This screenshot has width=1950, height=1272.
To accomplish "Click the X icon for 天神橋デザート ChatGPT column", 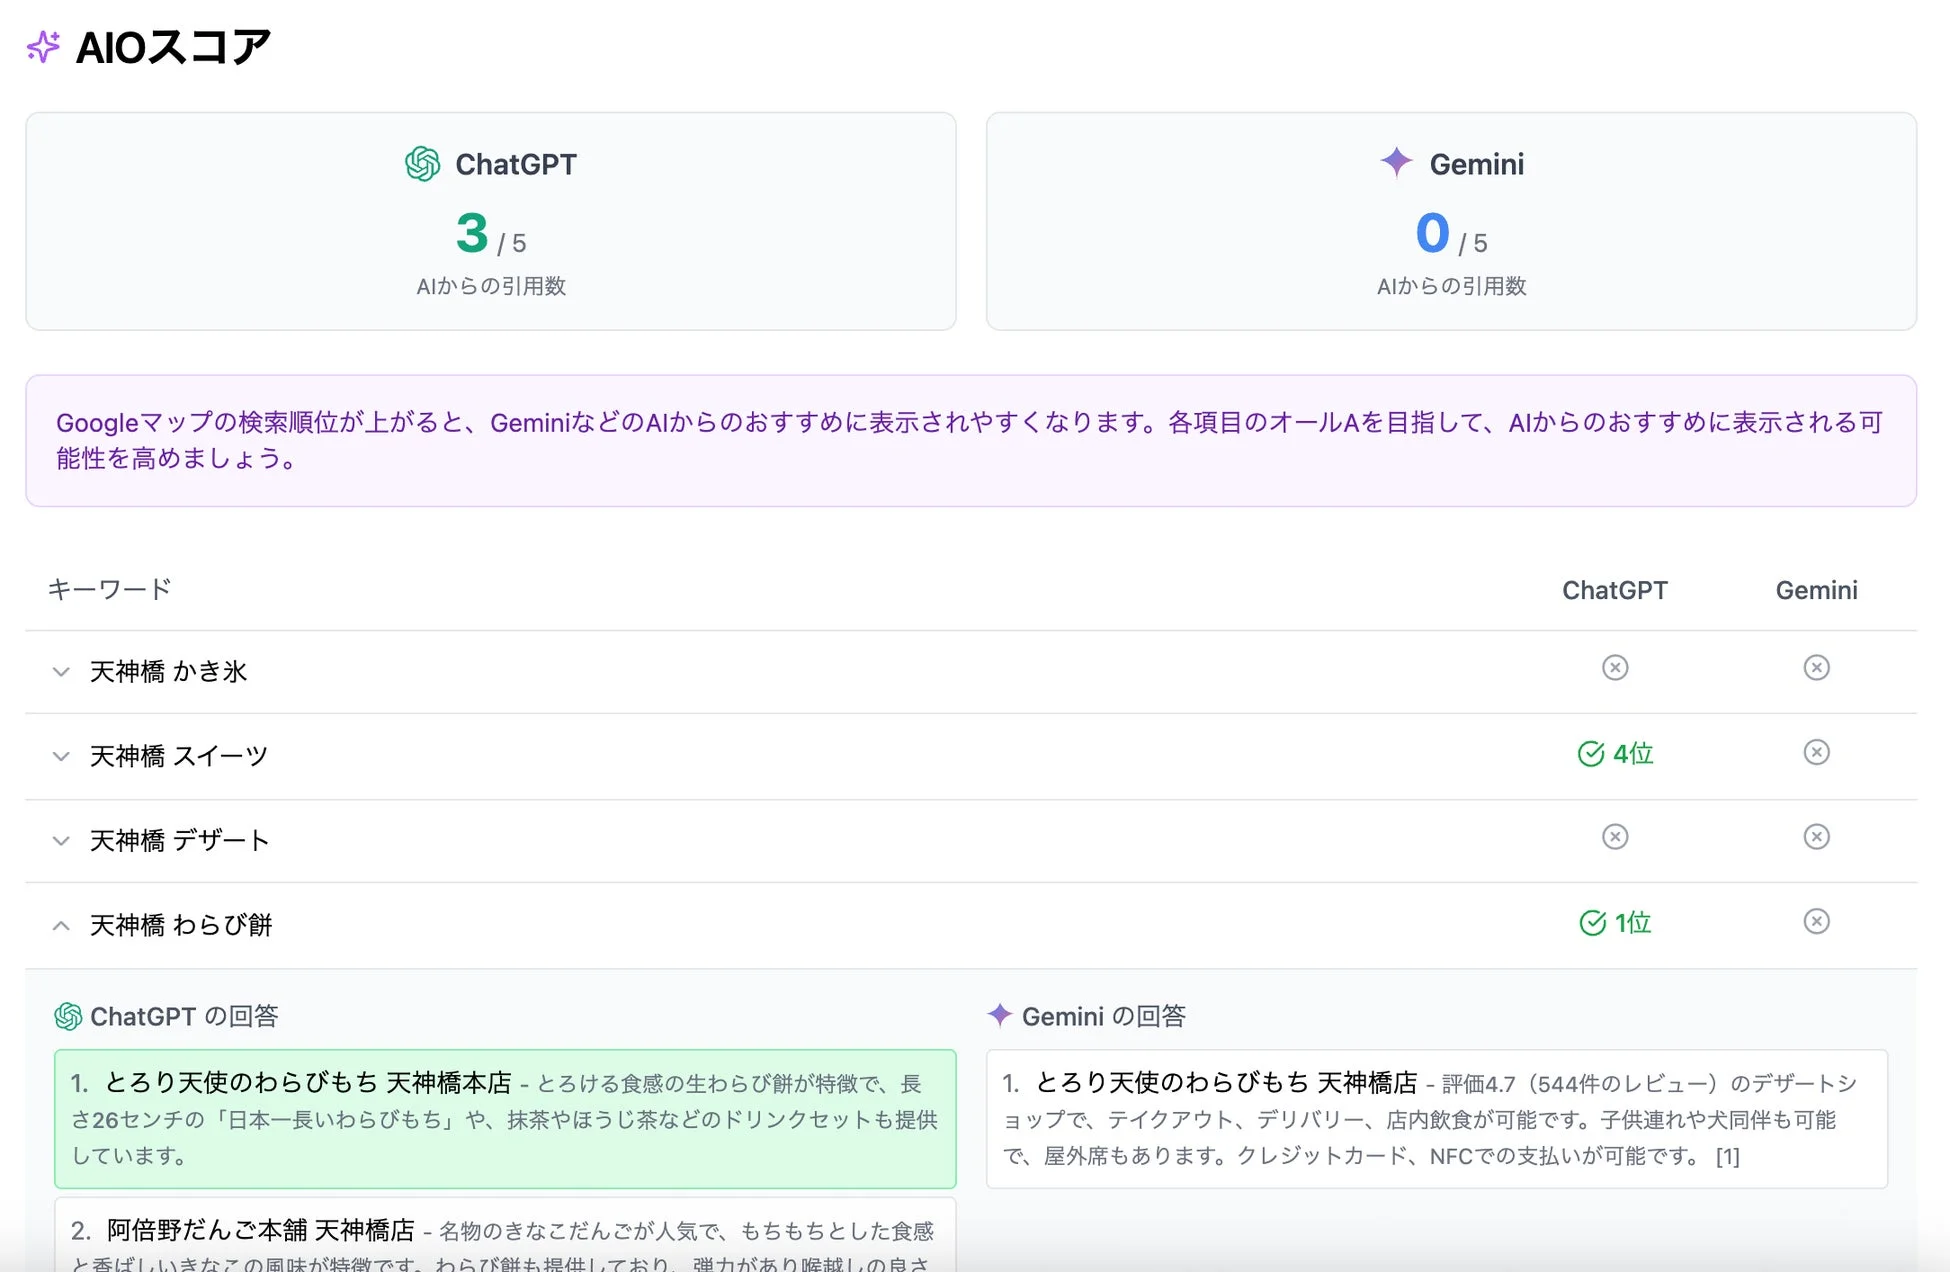I will pyautogui.click(x=1614, y=837).
